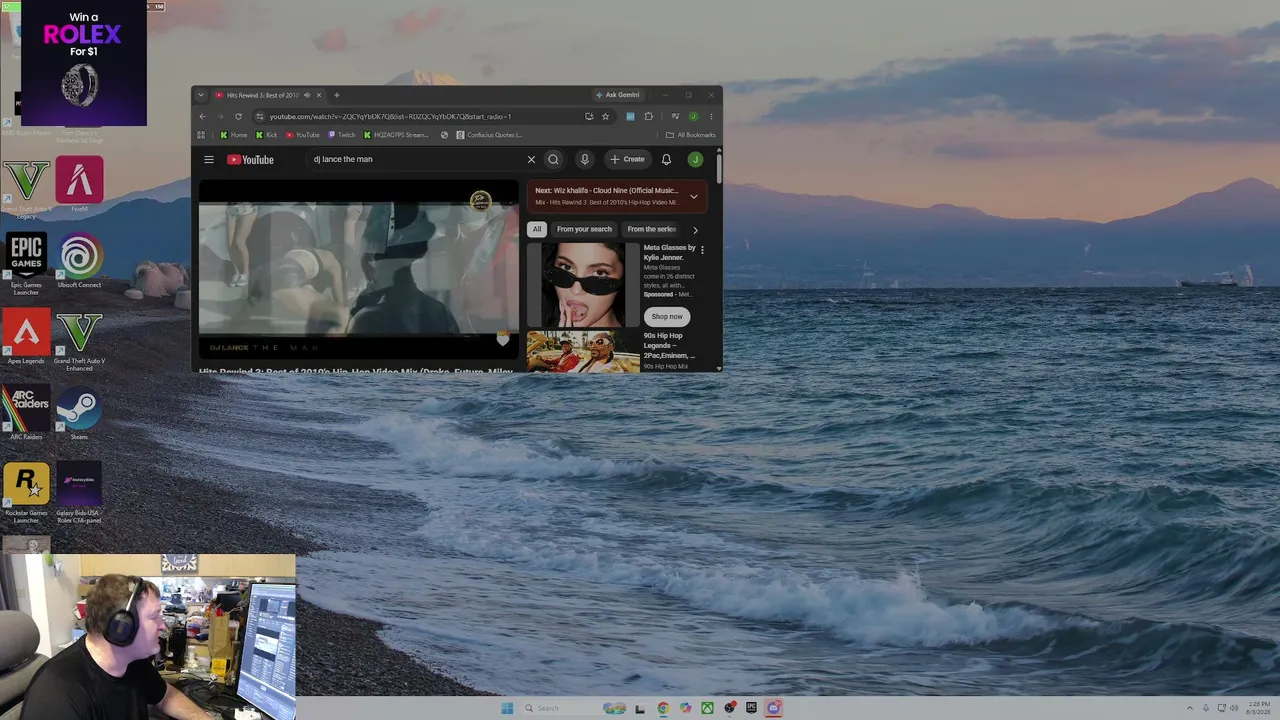Collapse the Next playlist panel chevron

pyautogui.click(x=694, y=196)
